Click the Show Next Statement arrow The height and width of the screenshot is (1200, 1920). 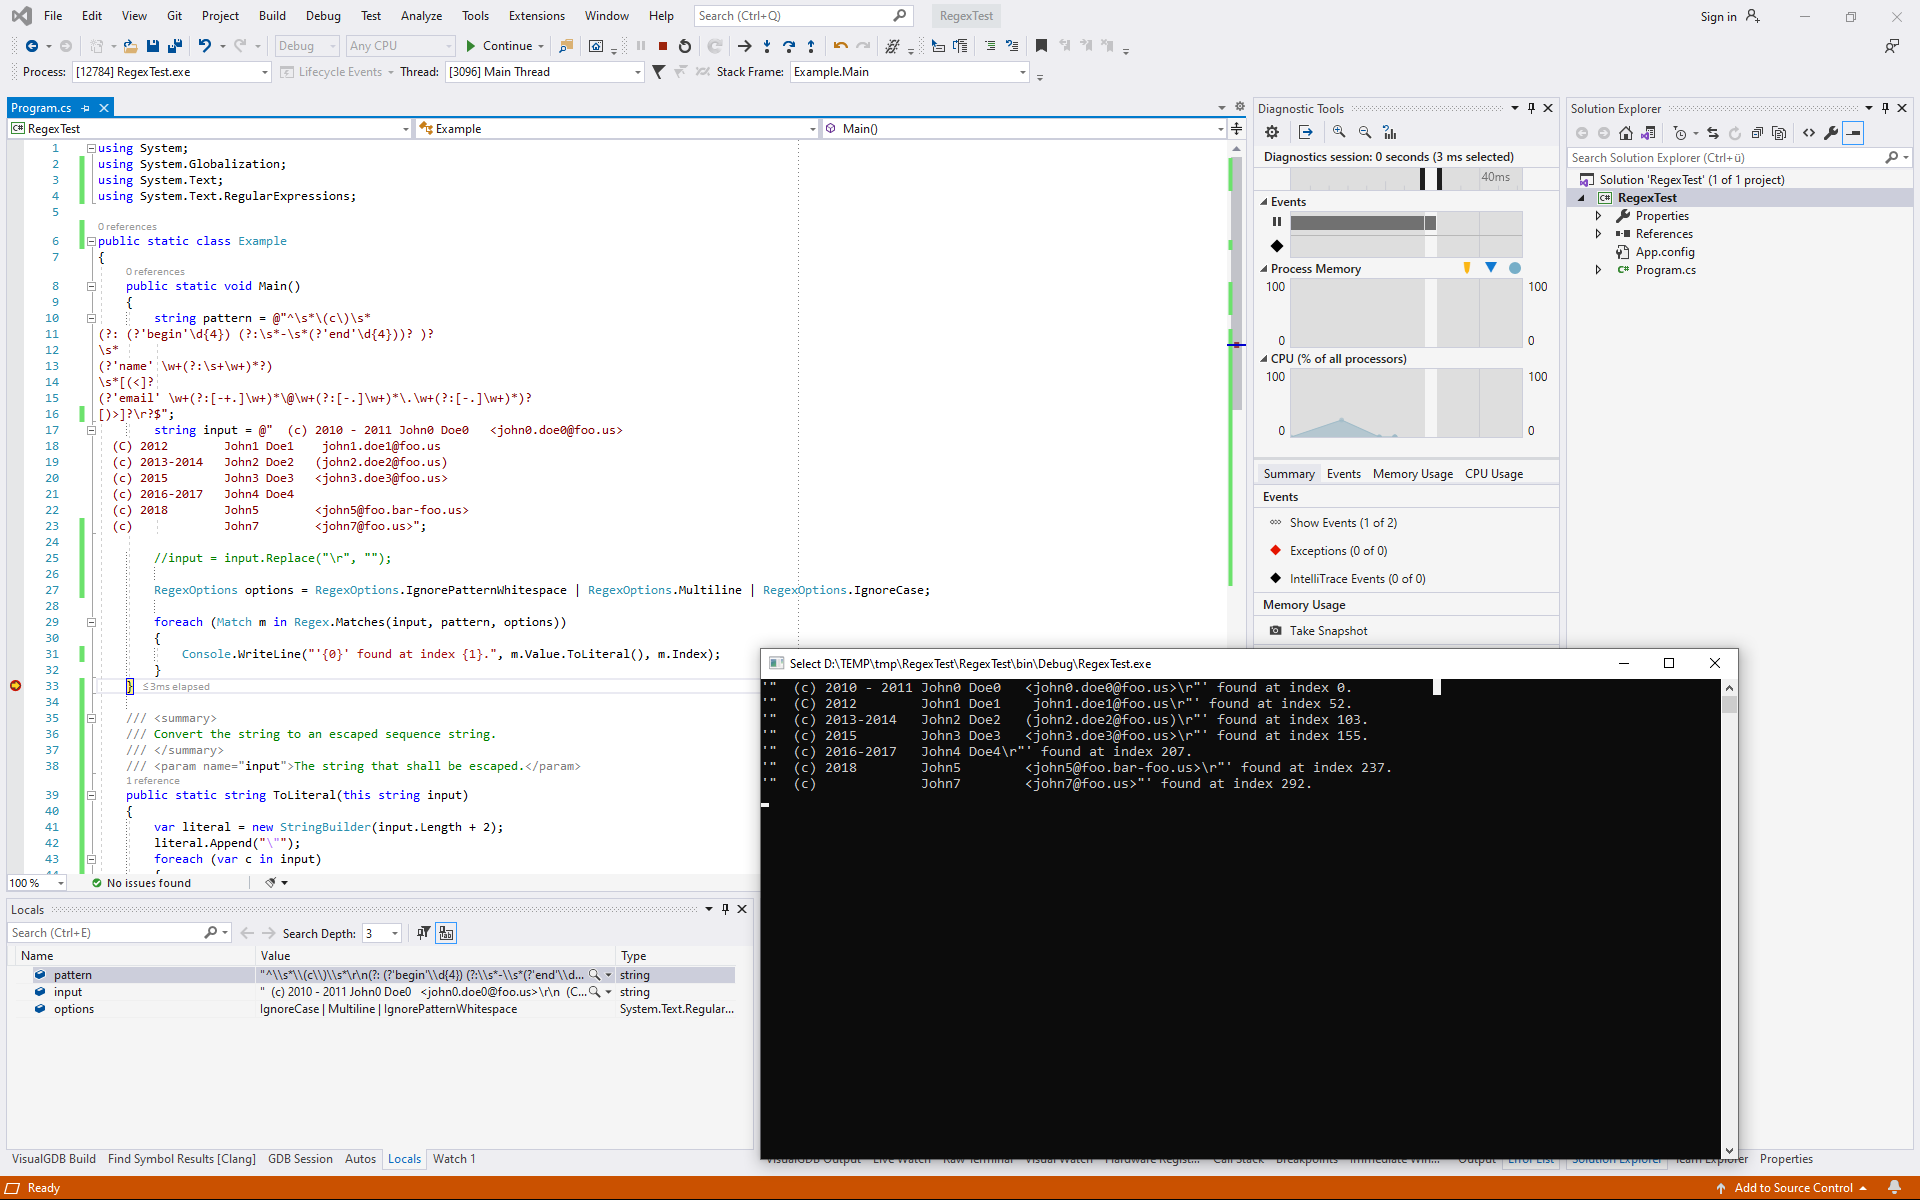[x=744, y=46]
